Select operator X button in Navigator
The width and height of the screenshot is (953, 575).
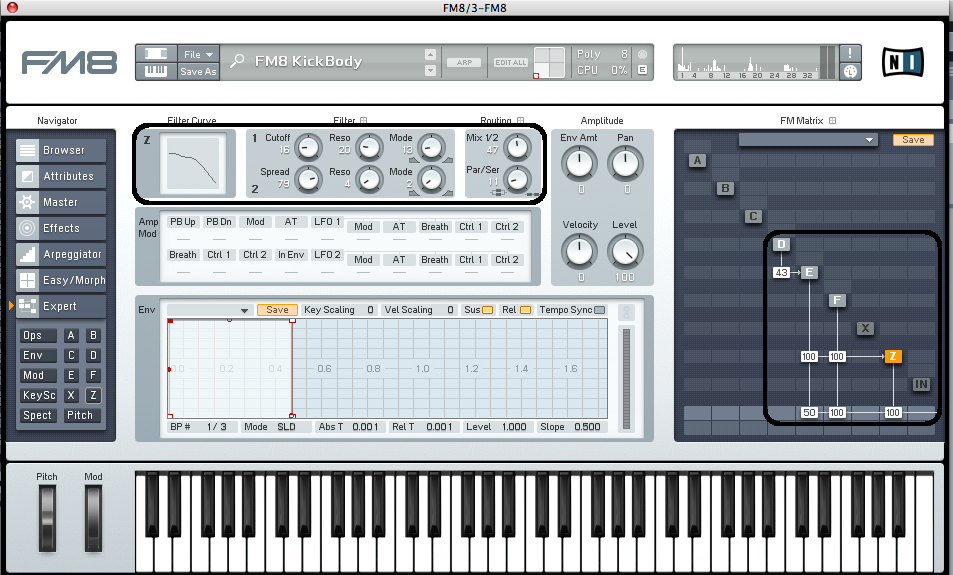[71, 396]
